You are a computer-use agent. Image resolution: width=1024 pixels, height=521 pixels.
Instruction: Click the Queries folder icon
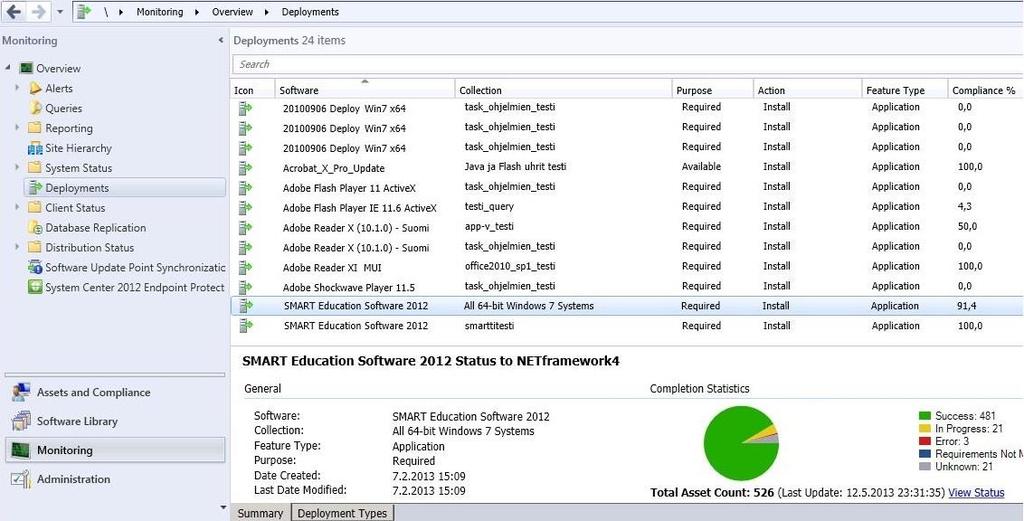(x=35, y=108)
